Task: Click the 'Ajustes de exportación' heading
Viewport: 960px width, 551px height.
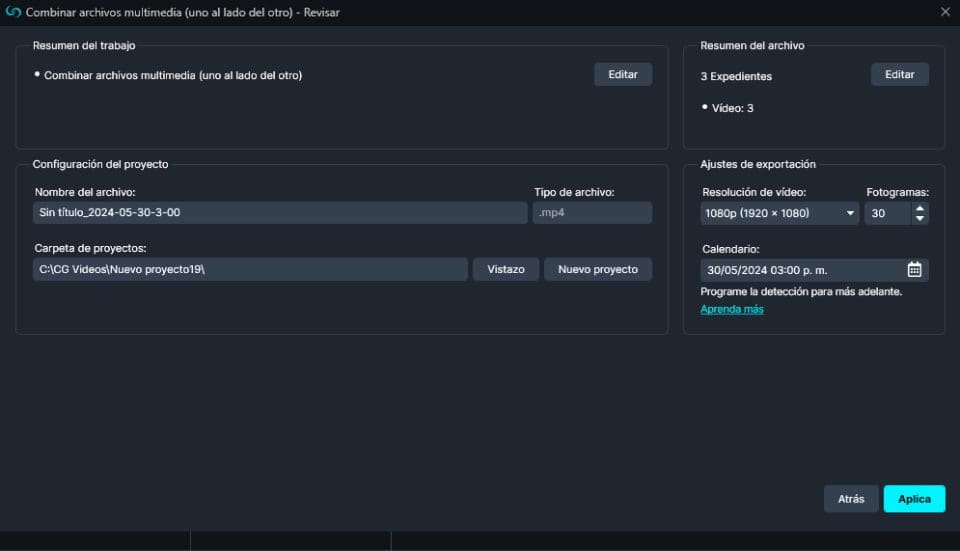Action: 758,164
